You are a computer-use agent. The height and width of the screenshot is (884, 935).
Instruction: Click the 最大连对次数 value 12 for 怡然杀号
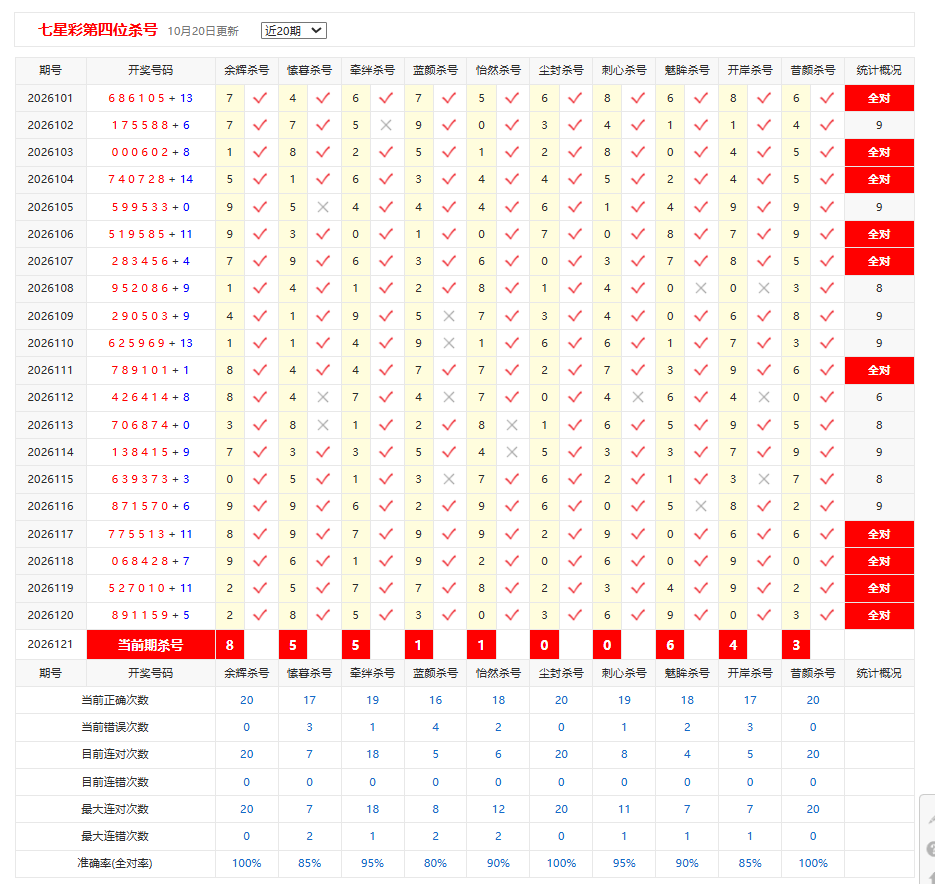click(499, 809)
